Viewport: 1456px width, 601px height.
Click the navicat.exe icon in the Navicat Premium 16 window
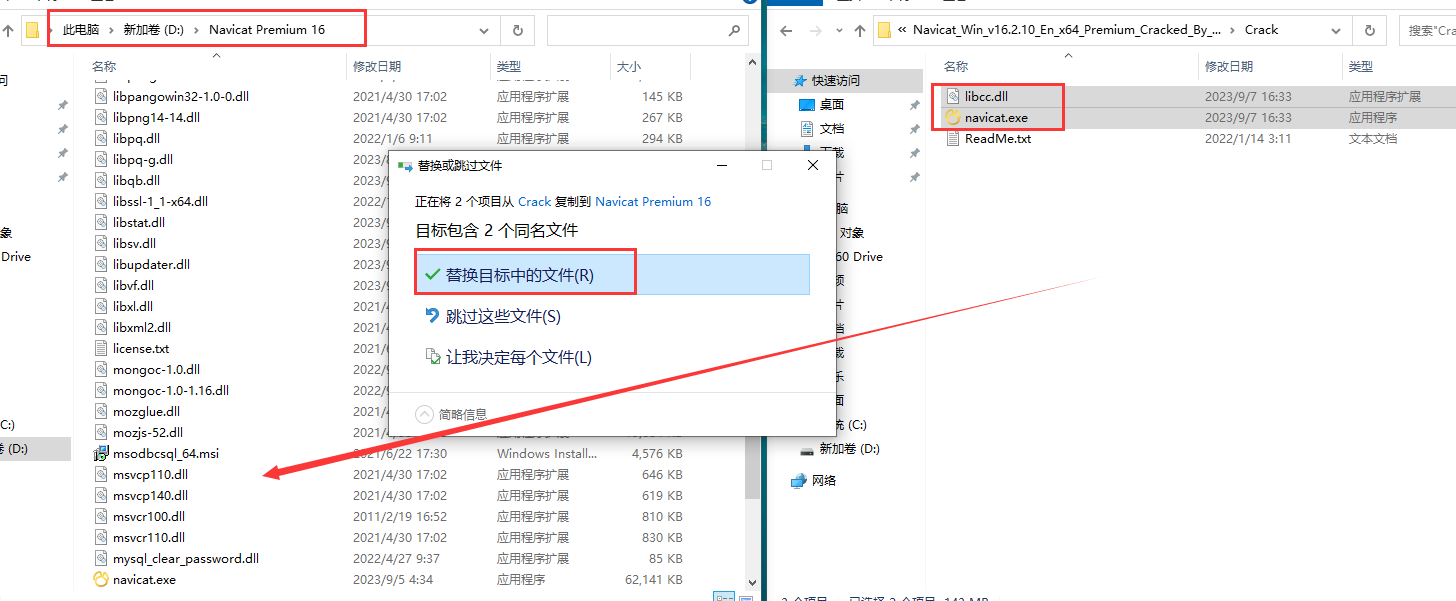click(x=101, y=579)
